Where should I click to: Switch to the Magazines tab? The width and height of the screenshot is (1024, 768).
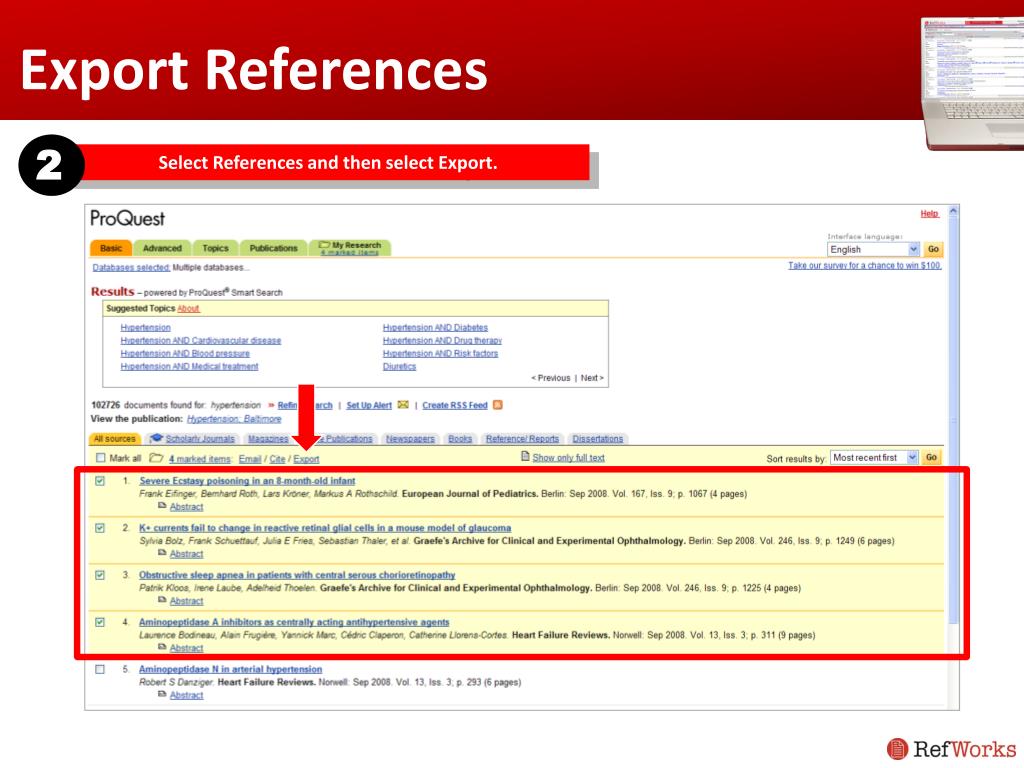point(268,439)
